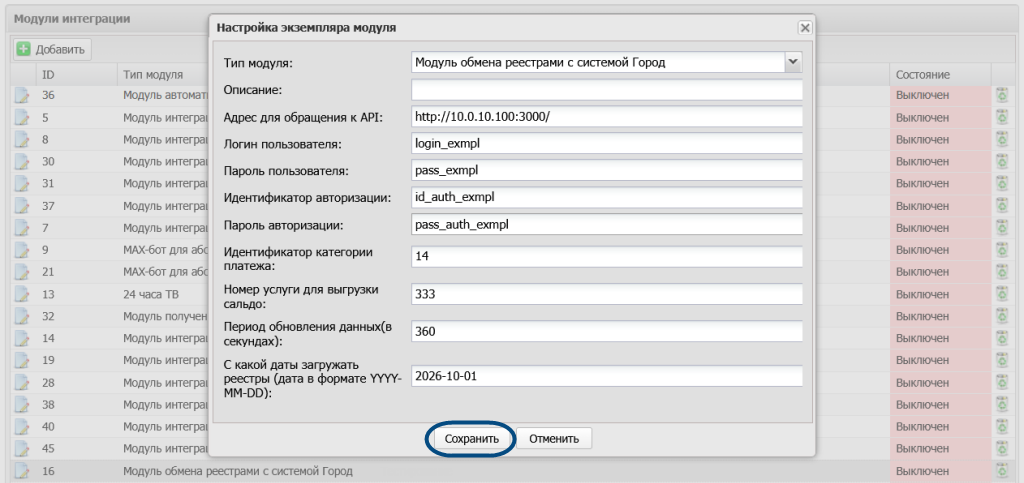This screenshot has height=483, width=1024.
Task: Delete icon for row ID 13
Action: point(1000,294)
